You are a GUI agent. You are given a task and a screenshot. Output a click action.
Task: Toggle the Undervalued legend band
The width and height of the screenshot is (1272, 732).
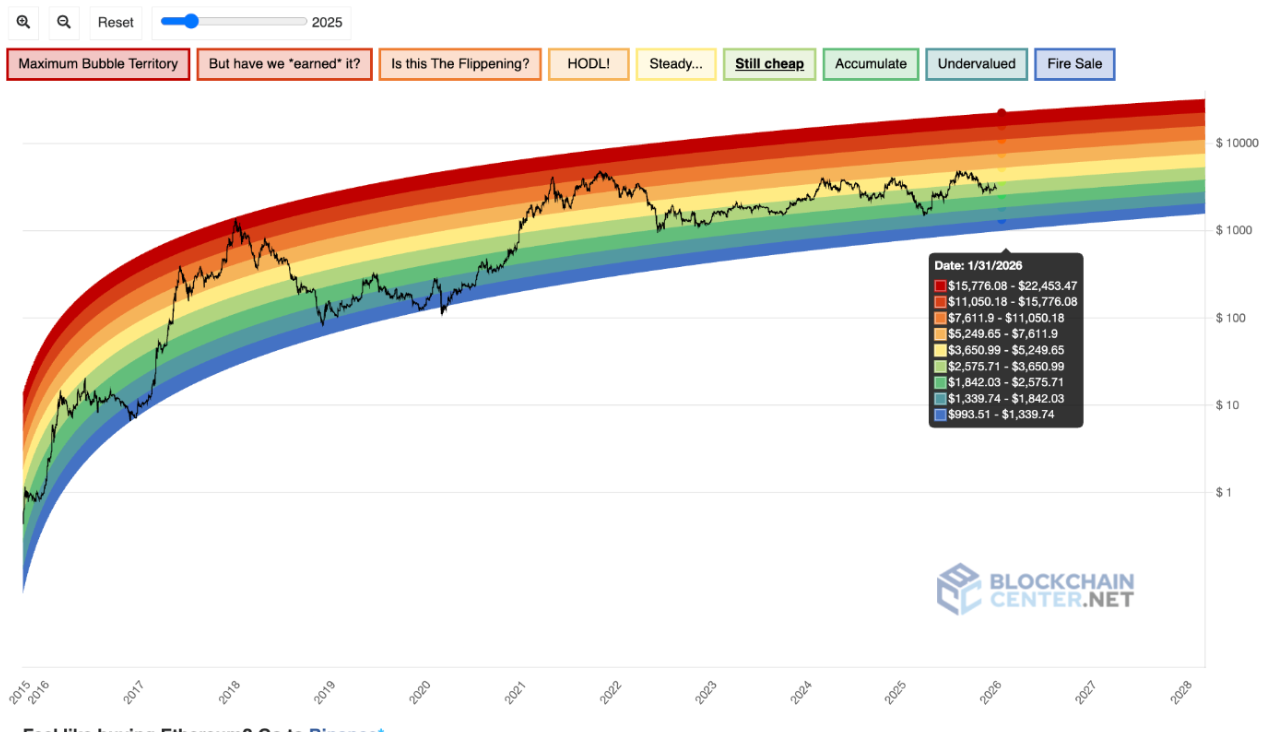pyautogui.click(x=976, y=64)
